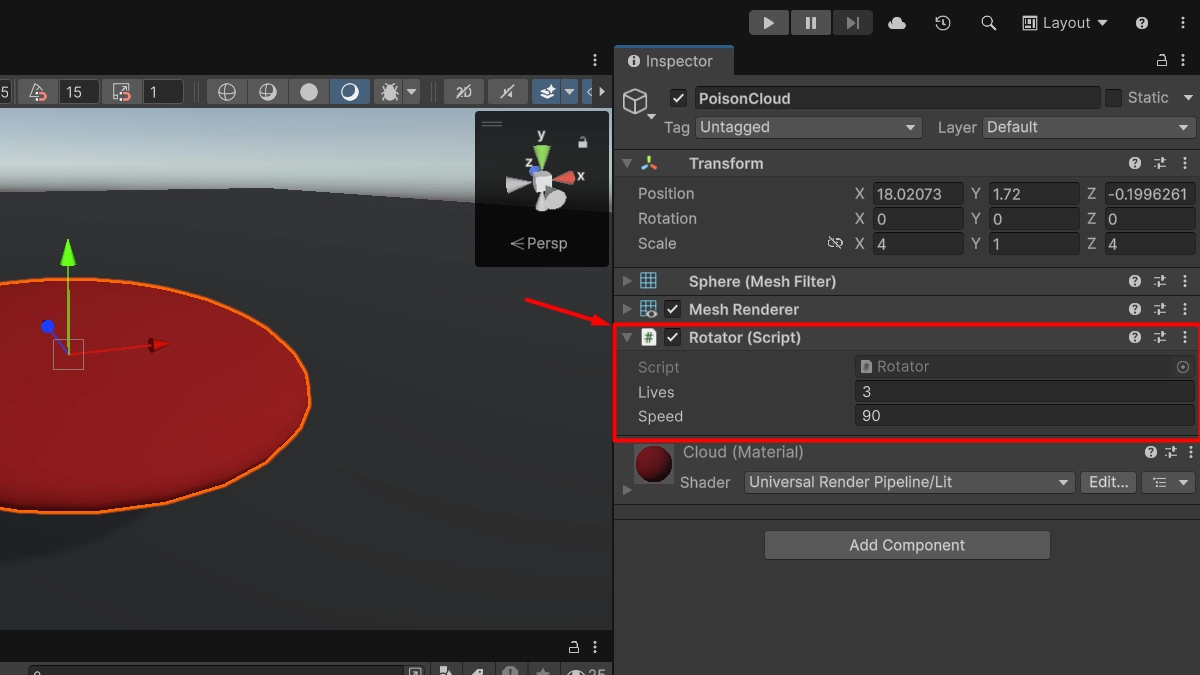Open Rotator (Script) presets icon
The height and width of the screenshot is (675, 1200).
pyautogui.click(x=1160, y=337)
